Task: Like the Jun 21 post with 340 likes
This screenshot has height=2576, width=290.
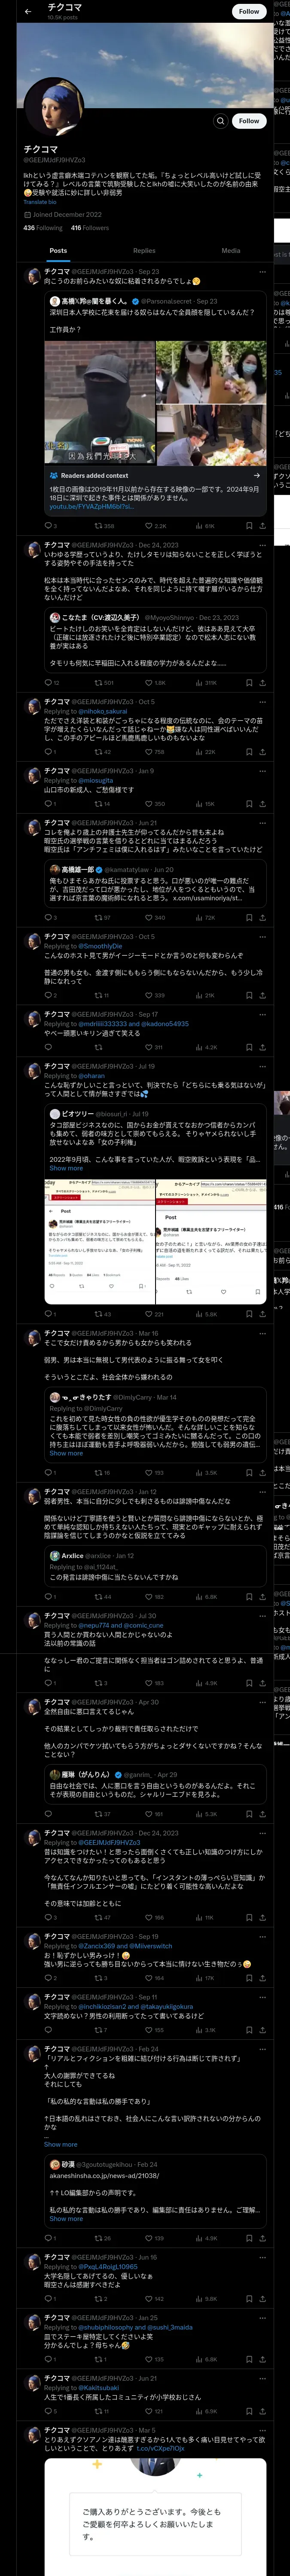Action: click(155, 917)
